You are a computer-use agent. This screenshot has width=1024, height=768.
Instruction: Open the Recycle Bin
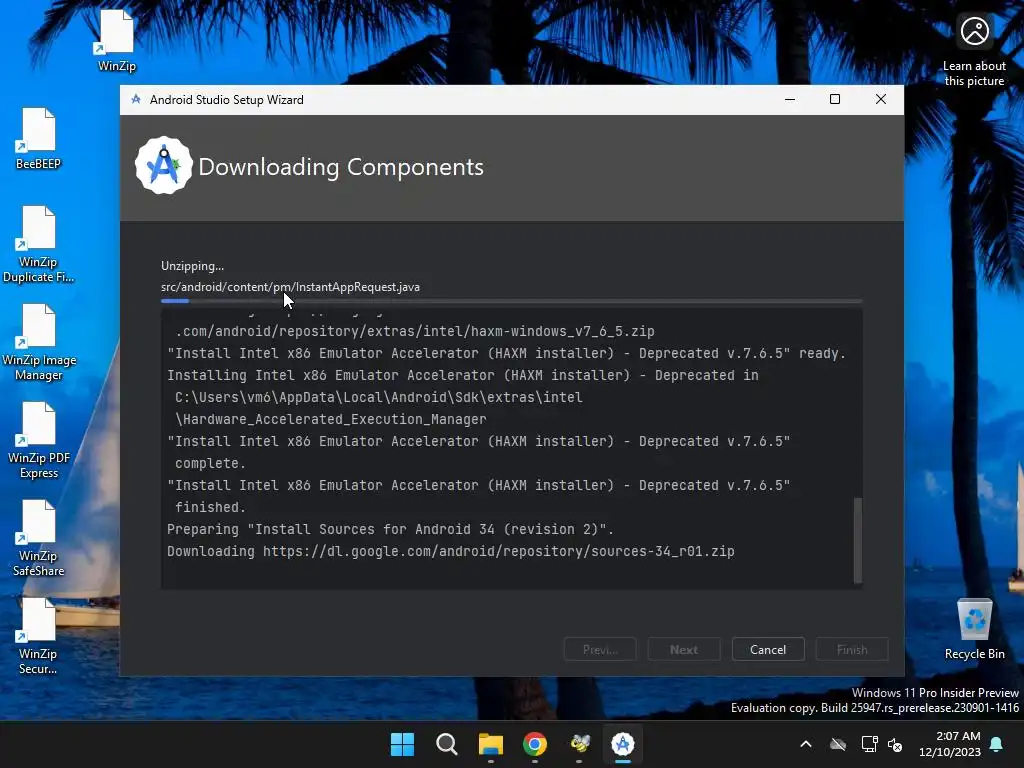974,629
